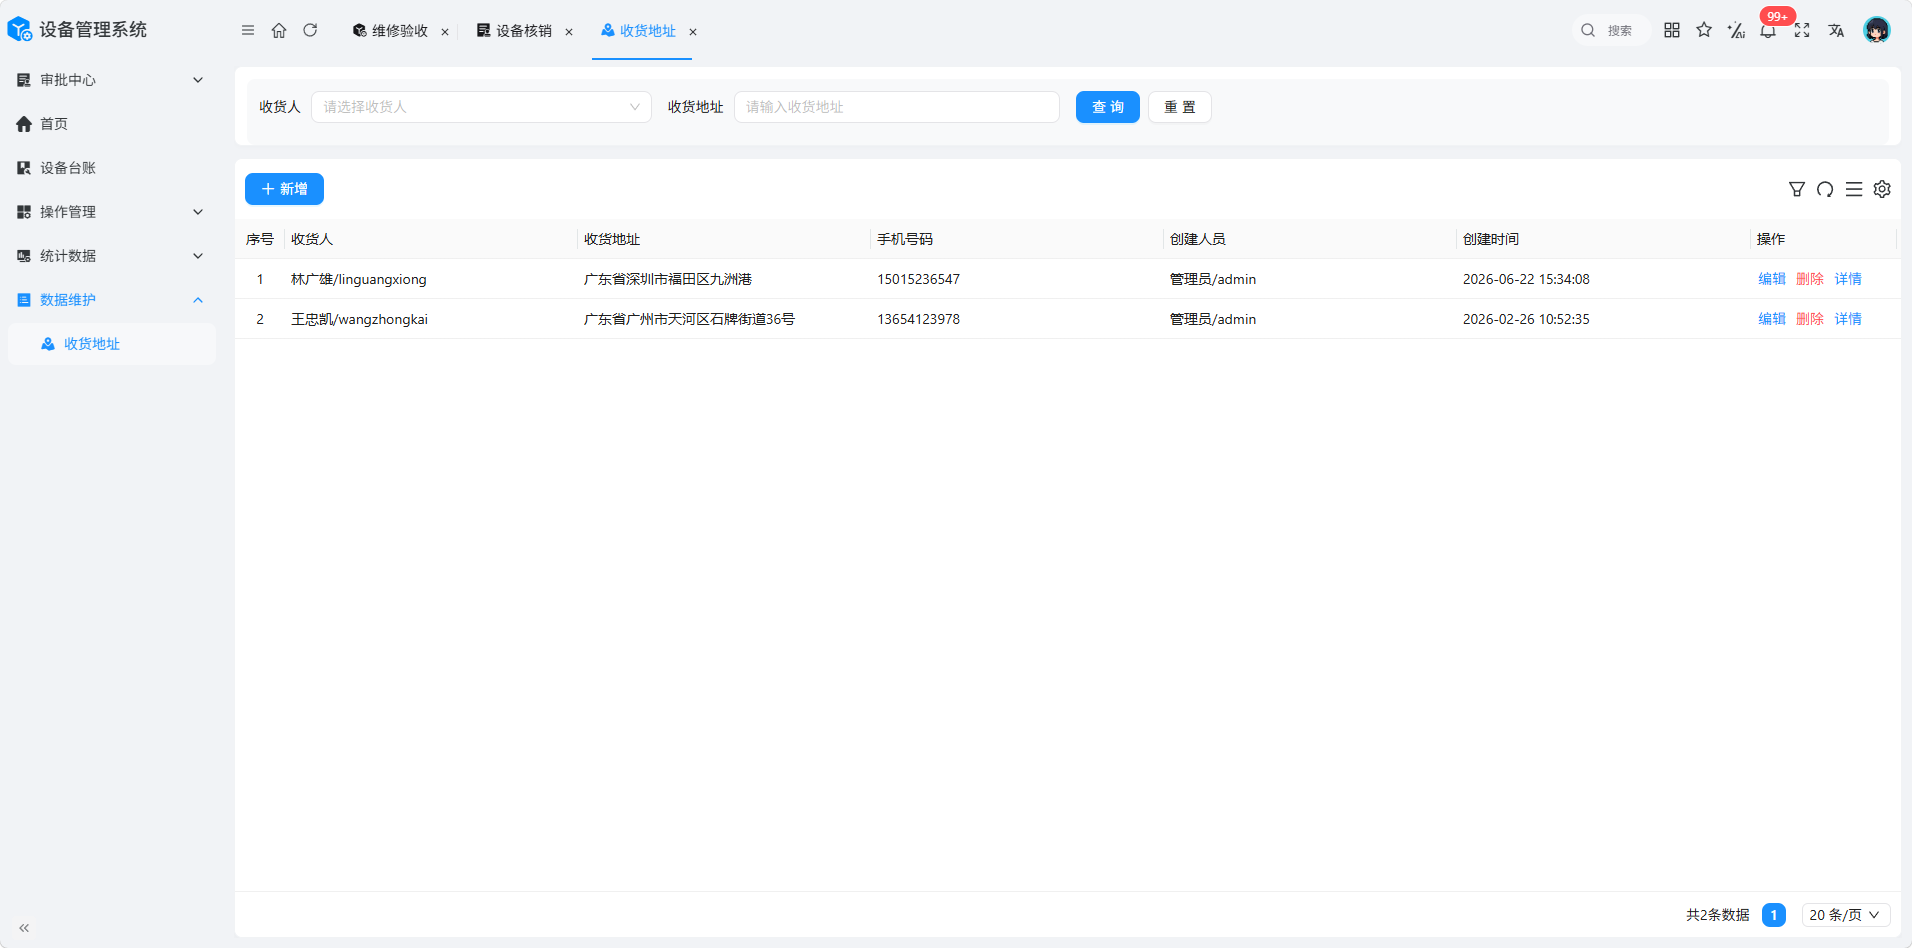
Task: Click the 新增 button
Action: (284, 189)
